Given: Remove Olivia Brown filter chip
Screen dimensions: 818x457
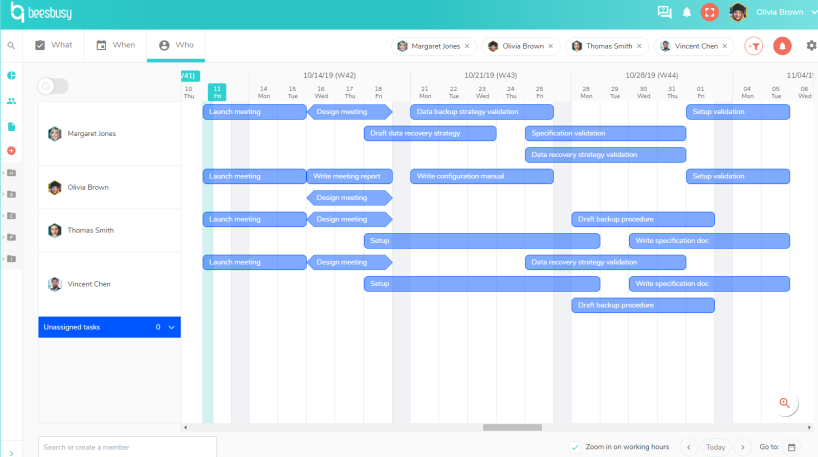Looking at the screenshot, I should [550, 46].
